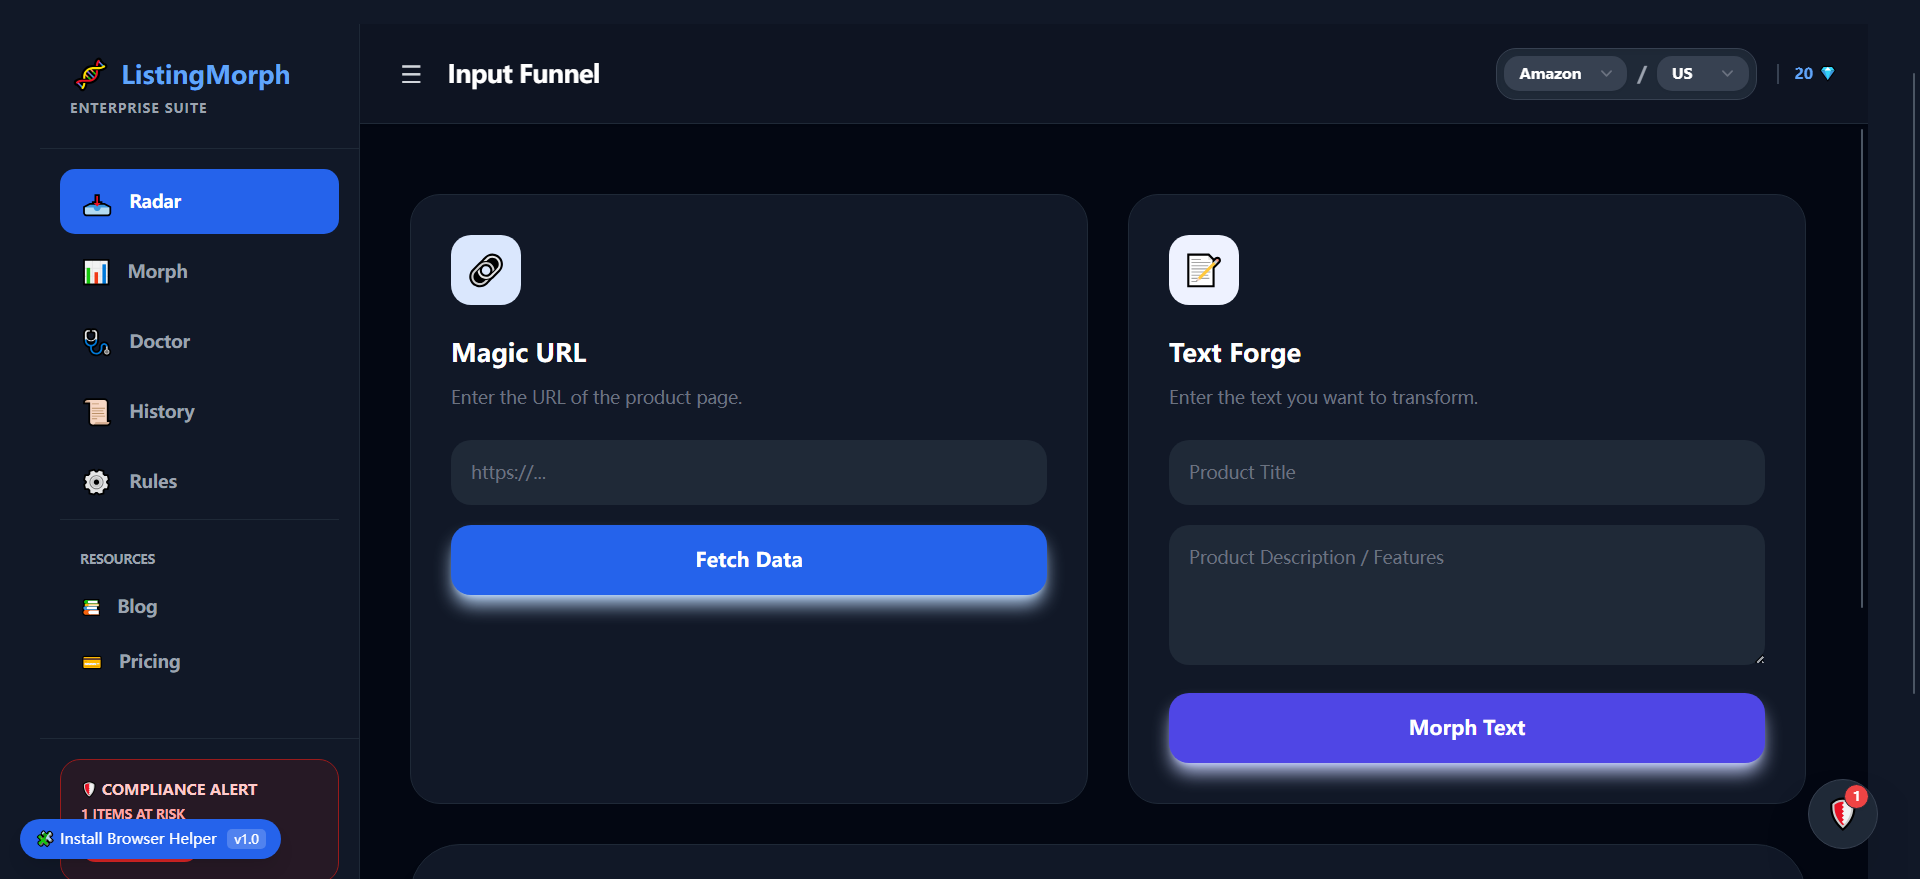Navigate to the Blog page
Viewport: 1920px width, 879px height.
(x=136, y=606)
